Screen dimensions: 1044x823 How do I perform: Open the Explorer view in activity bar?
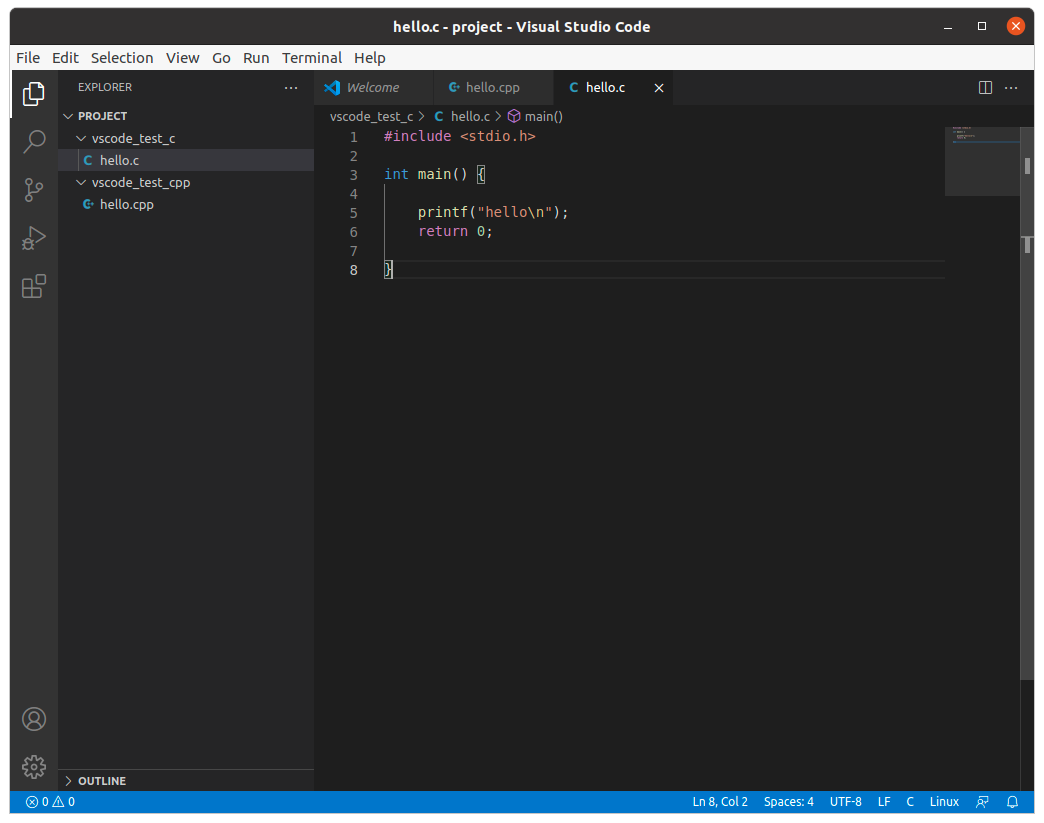tap(33, 94)
